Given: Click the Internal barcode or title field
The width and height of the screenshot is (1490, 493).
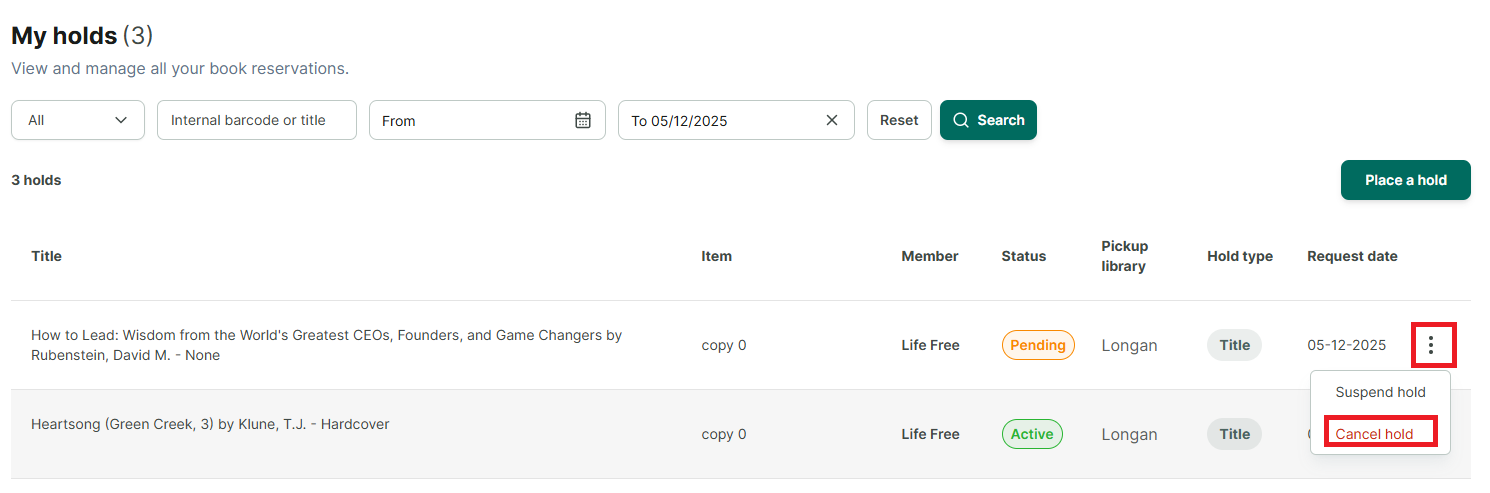Looking at the screenshot, I should click(x=257, y=120).
